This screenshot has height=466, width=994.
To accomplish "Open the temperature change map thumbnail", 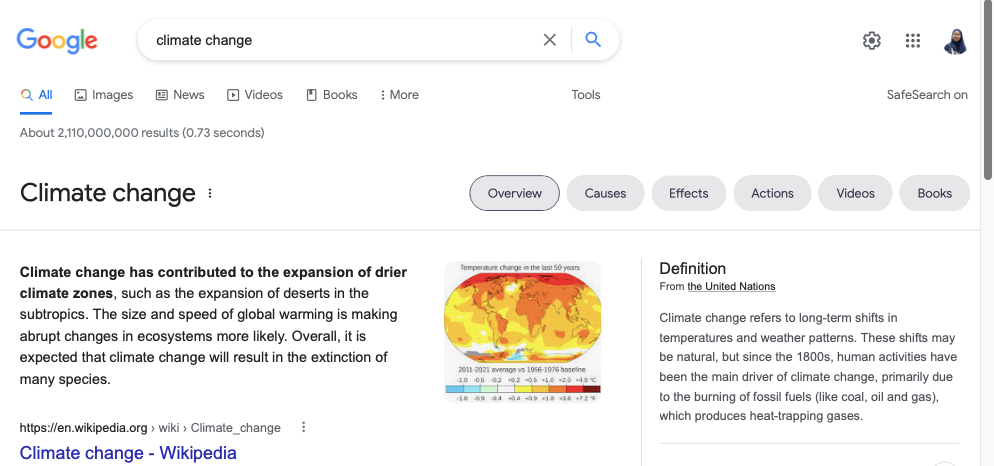I will [522, 332].
